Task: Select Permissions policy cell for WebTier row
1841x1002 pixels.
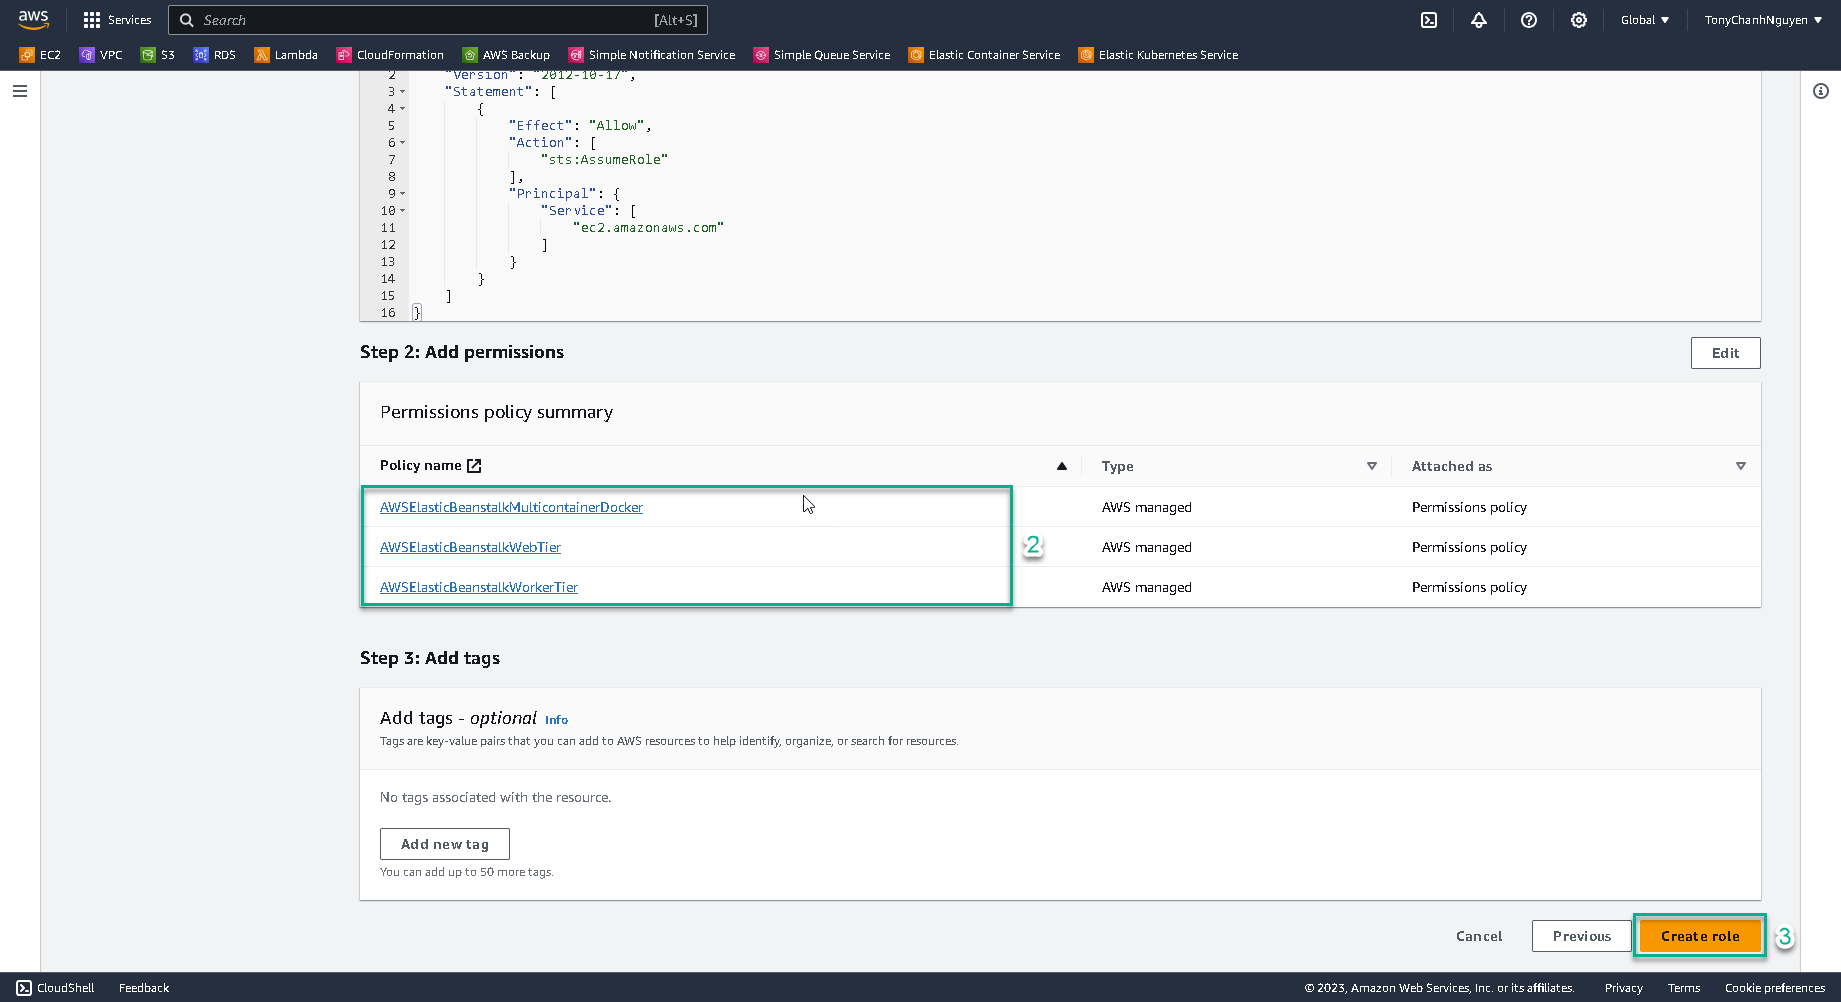Action: click(x=1469, y=547)
